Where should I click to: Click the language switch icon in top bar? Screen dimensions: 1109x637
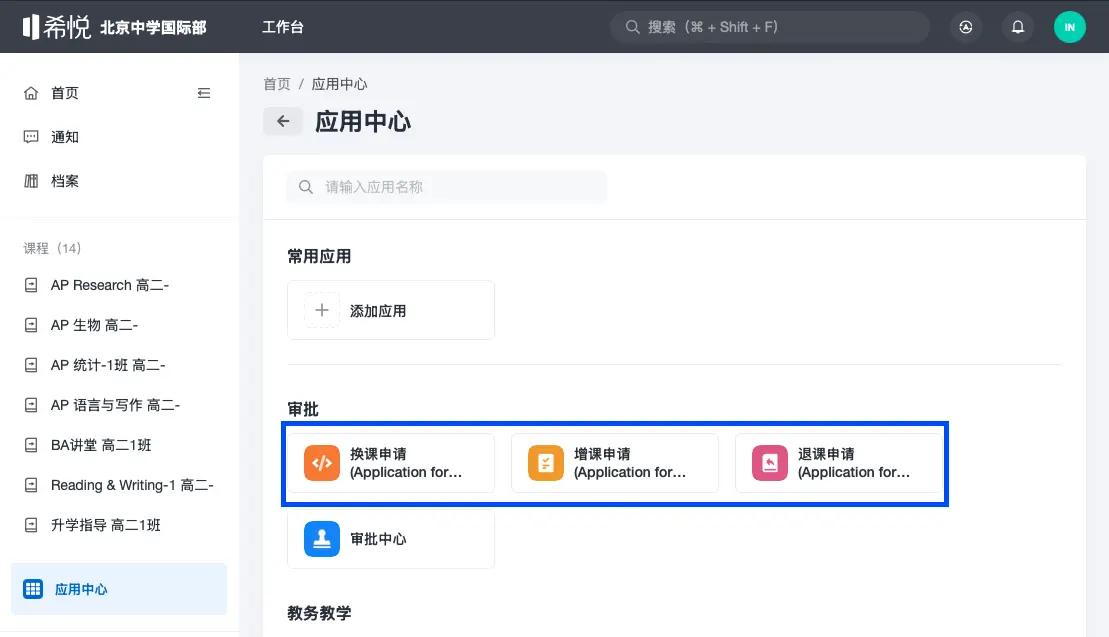coord(966,27)
